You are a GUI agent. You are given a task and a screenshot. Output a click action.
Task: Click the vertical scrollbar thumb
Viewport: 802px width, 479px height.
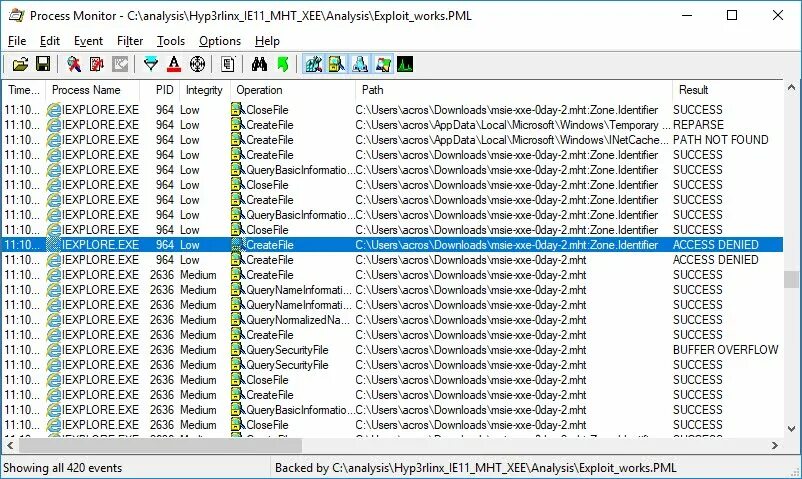tap(791, 279)
